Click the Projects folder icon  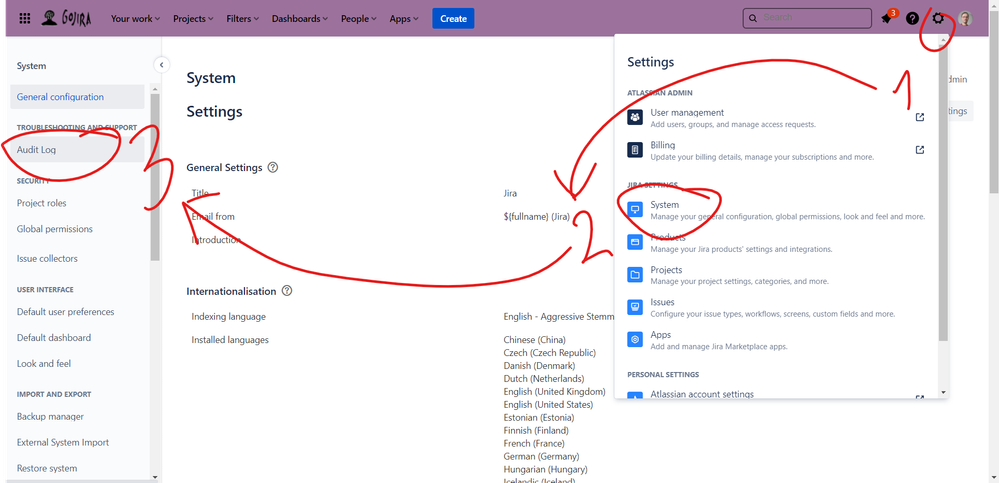[635, 275]
